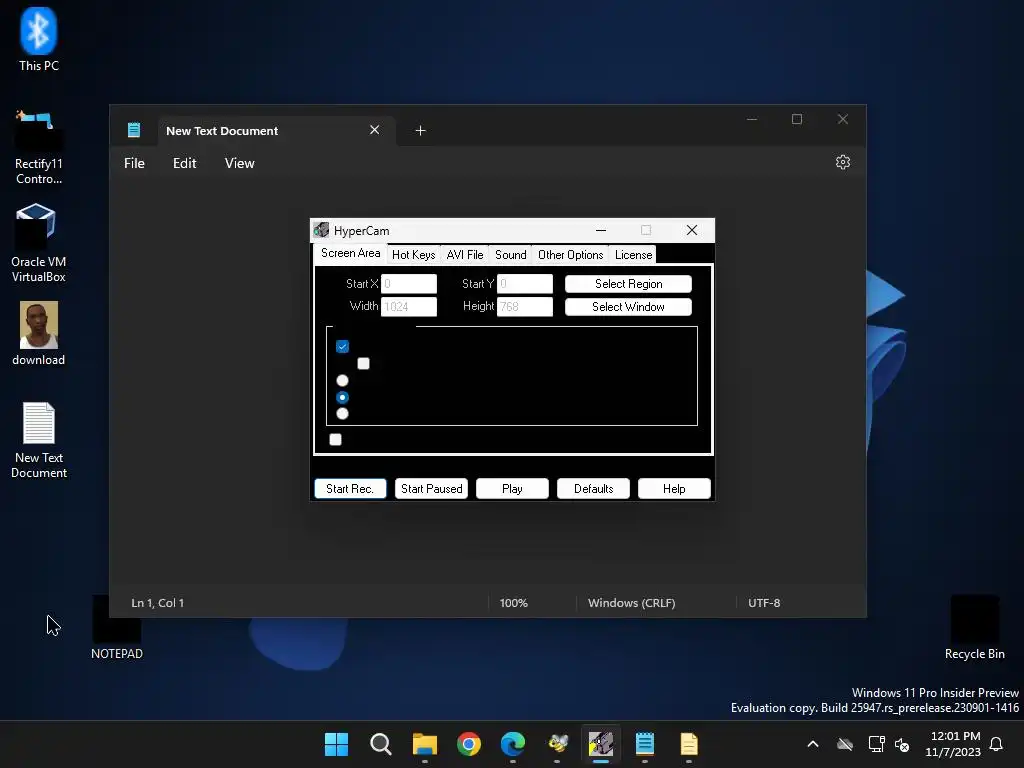Screen dimensions: 1024x768
Task: Click UTF-8 encoding in status bar
Action: (x=764, y=603)
